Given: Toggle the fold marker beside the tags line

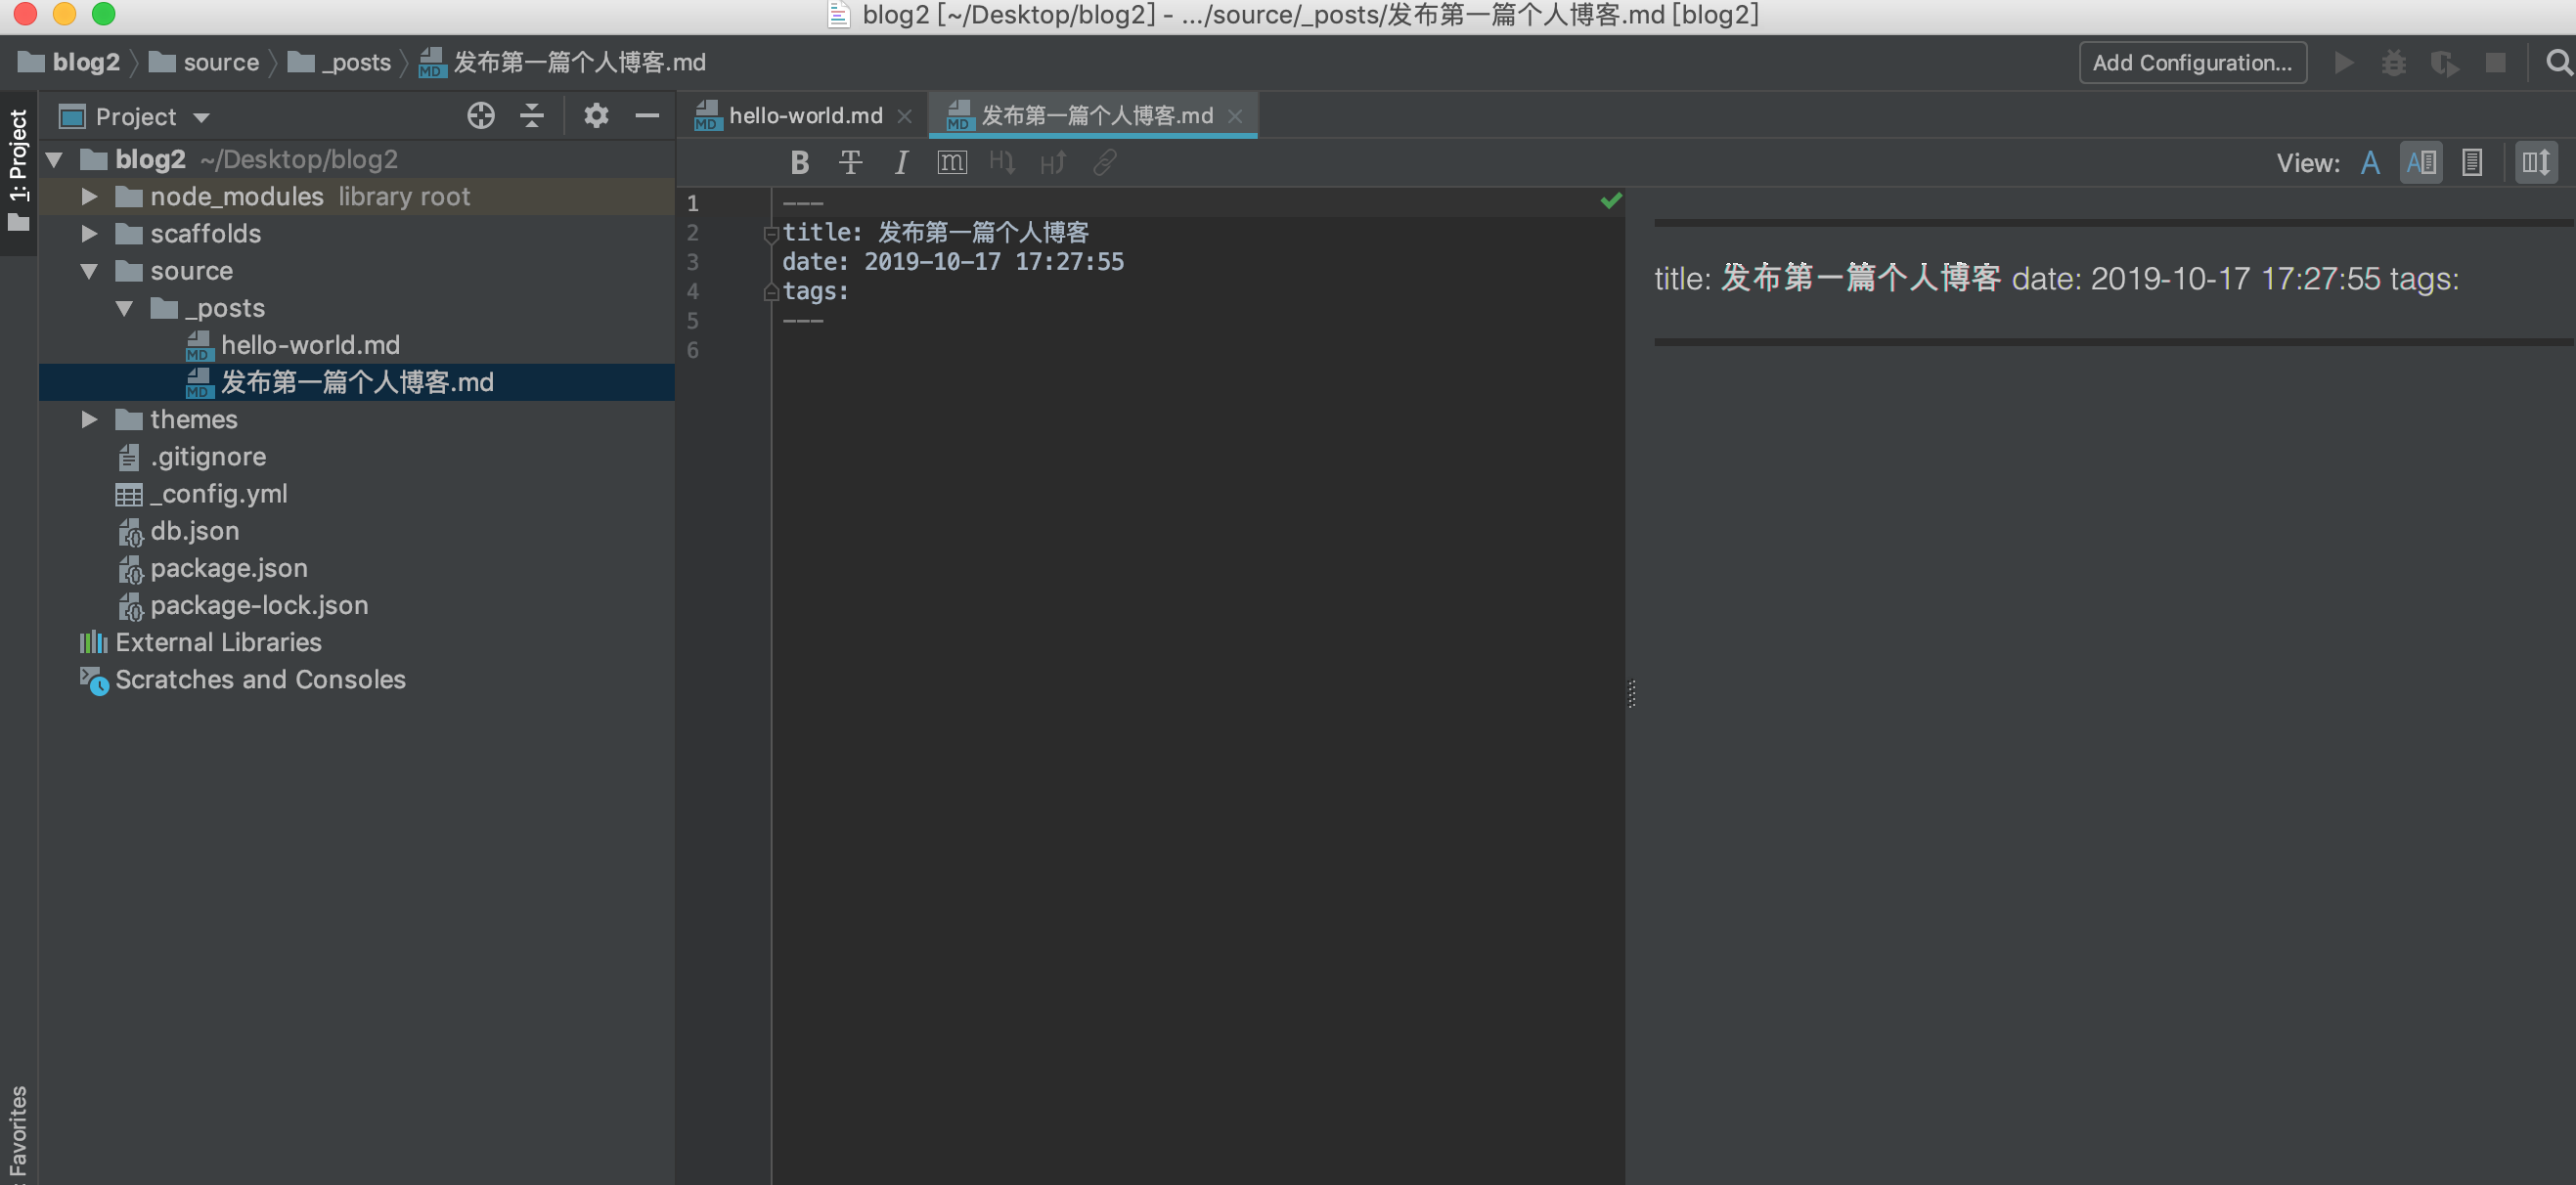Looking at the screenshot, I should tap(771, 292).
